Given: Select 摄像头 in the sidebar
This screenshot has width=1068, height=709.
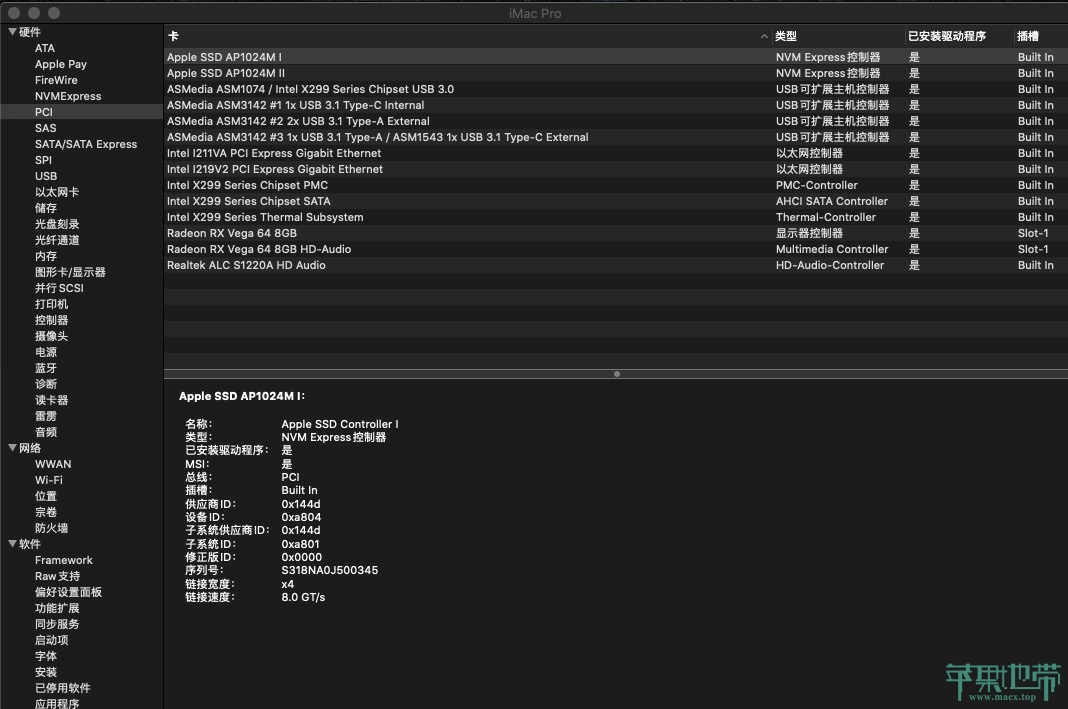Looking at the screenshot, I should click(x=51, y=336).
